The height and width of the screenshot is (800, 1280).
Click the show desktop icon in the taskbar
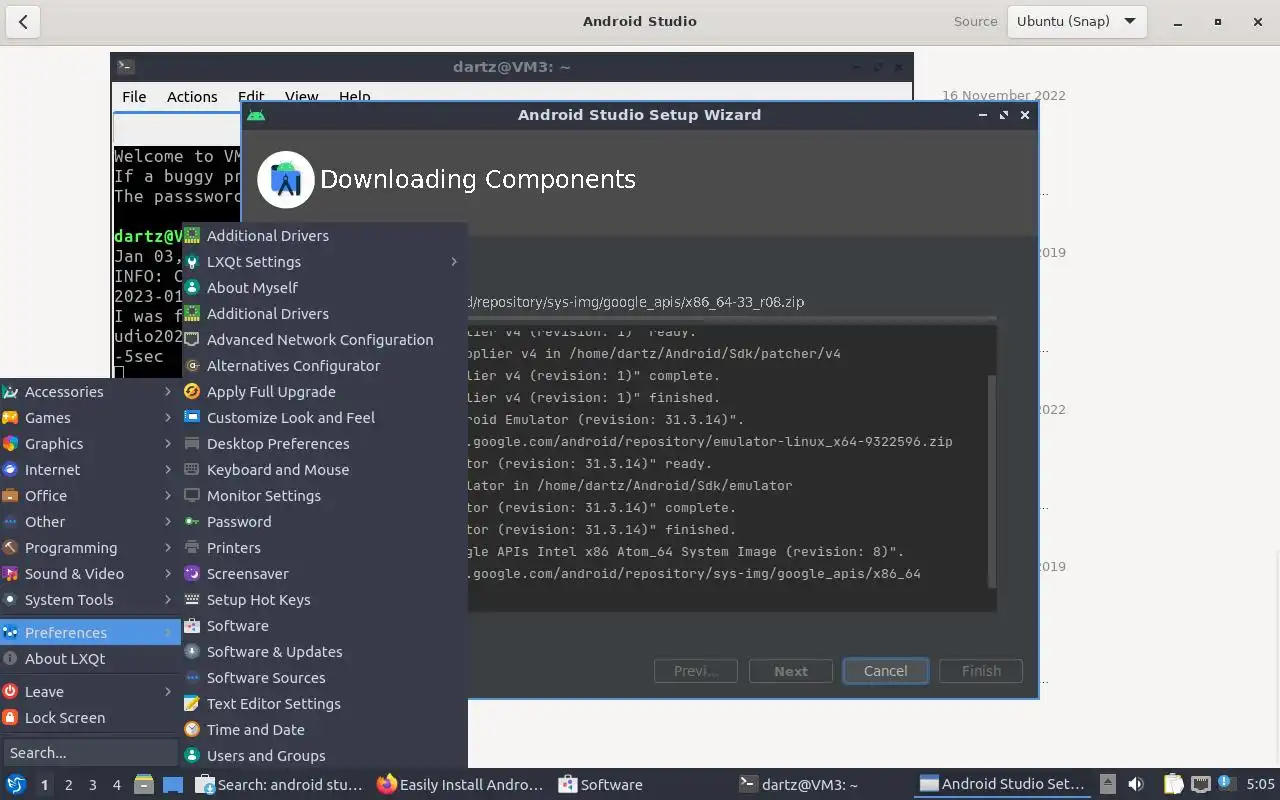[x=173, y=784]
